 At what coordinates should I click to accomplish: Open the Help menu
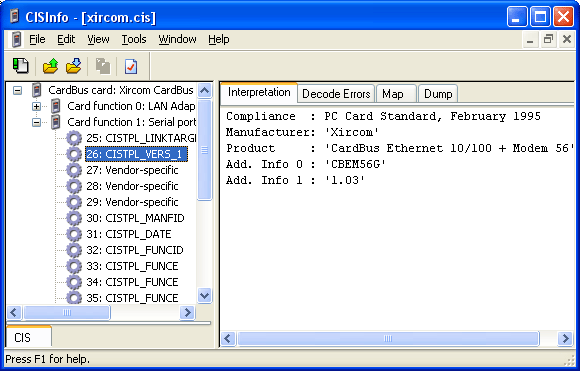point(219,39)
